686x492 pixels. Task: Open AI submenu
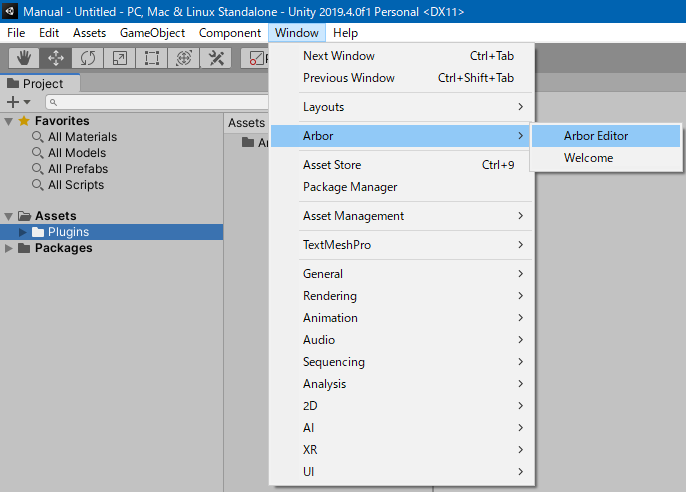coord(402,428)
